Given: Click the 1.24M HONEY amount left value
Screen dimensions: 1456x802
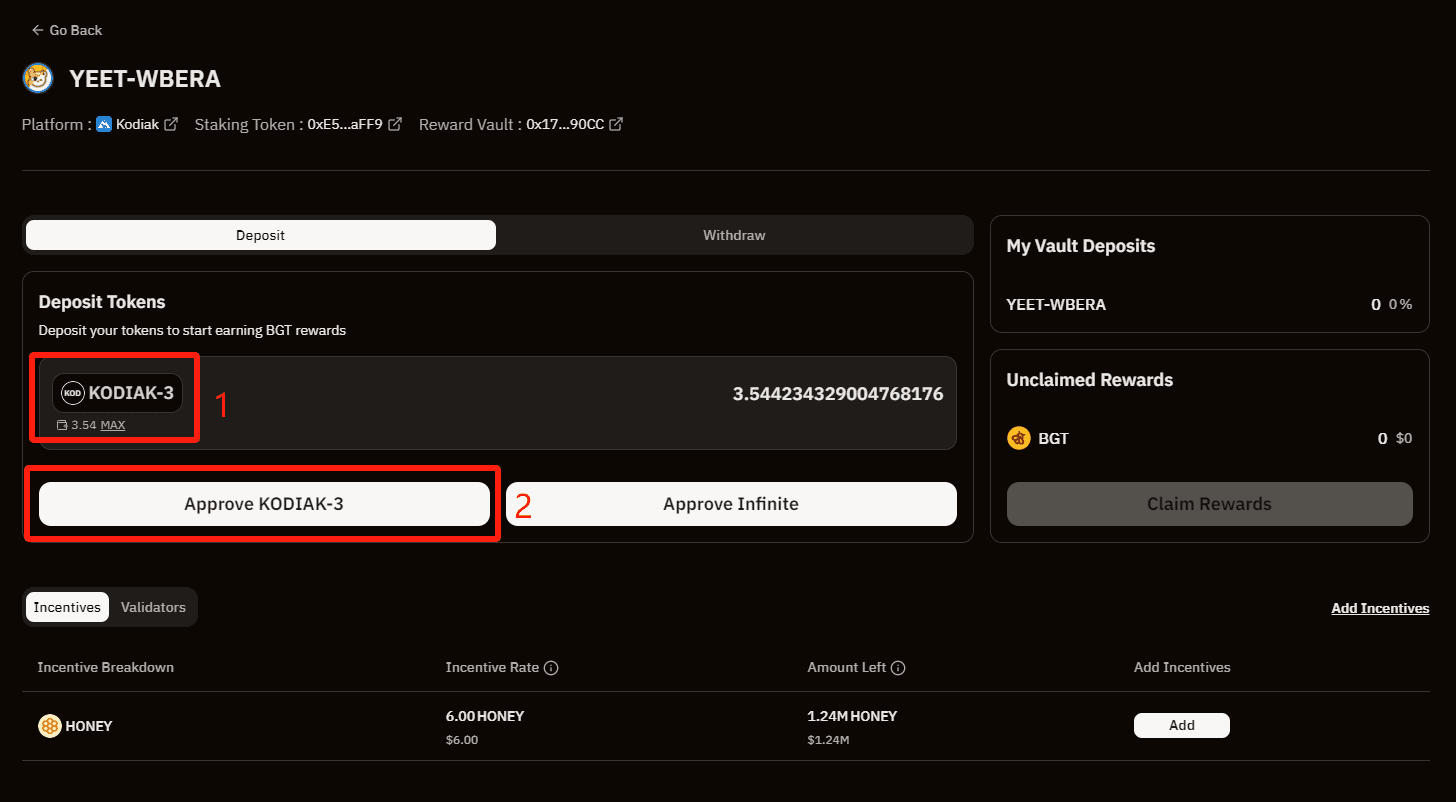Looking at the screenshot, I should 852,716.
